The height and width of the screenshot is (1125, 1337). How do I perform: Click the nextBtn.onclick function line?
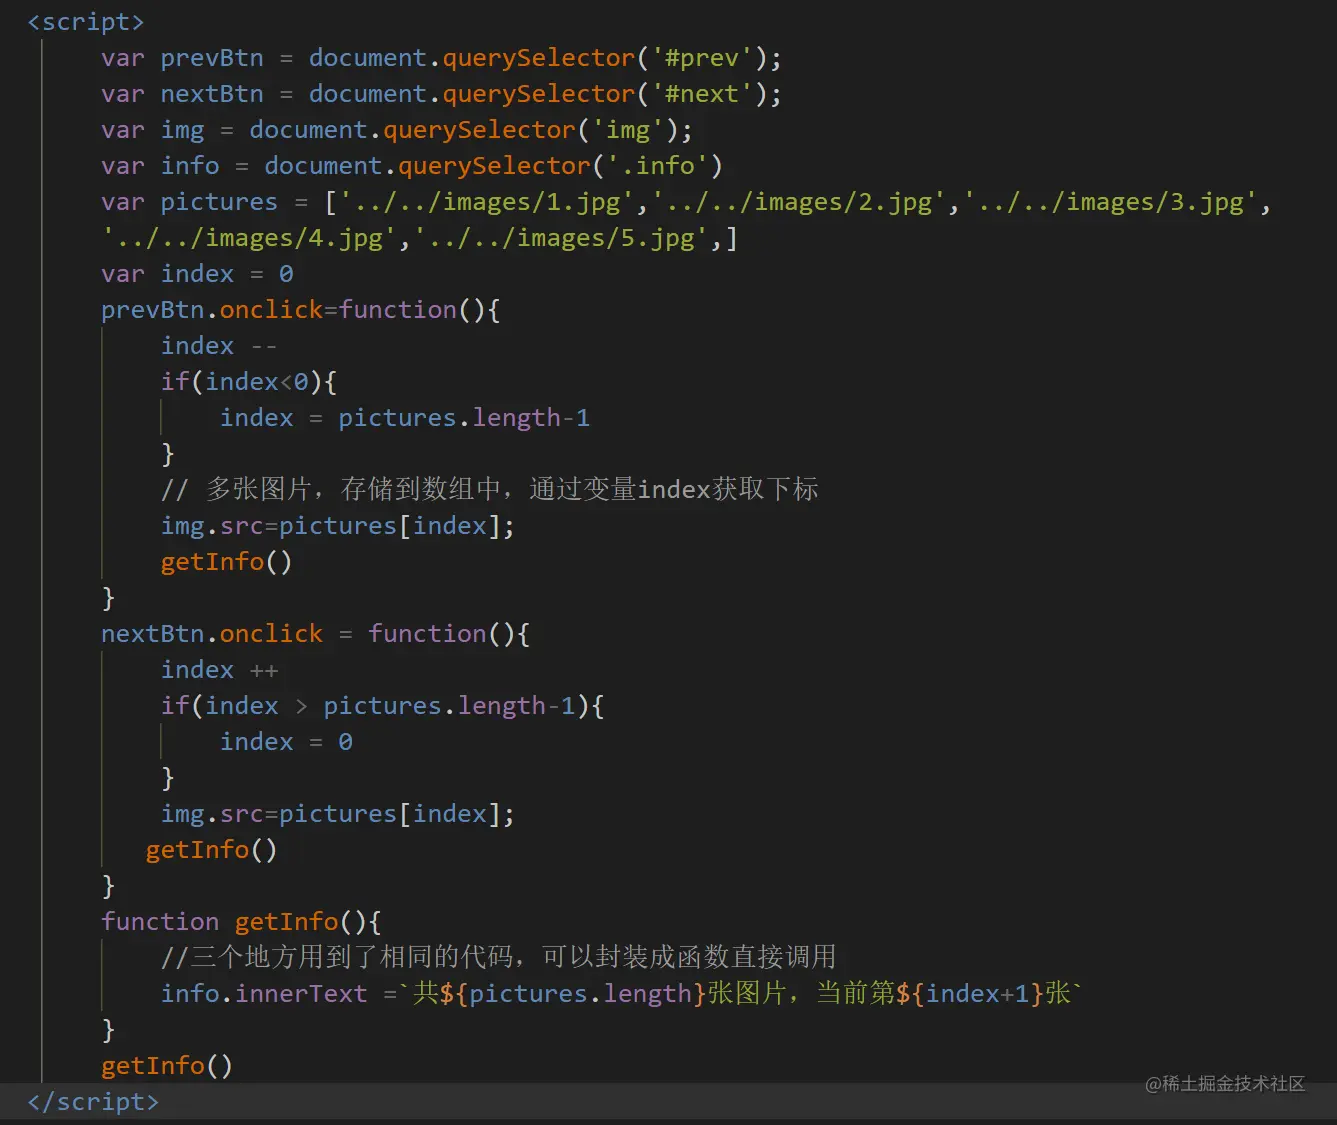(313, 633)
